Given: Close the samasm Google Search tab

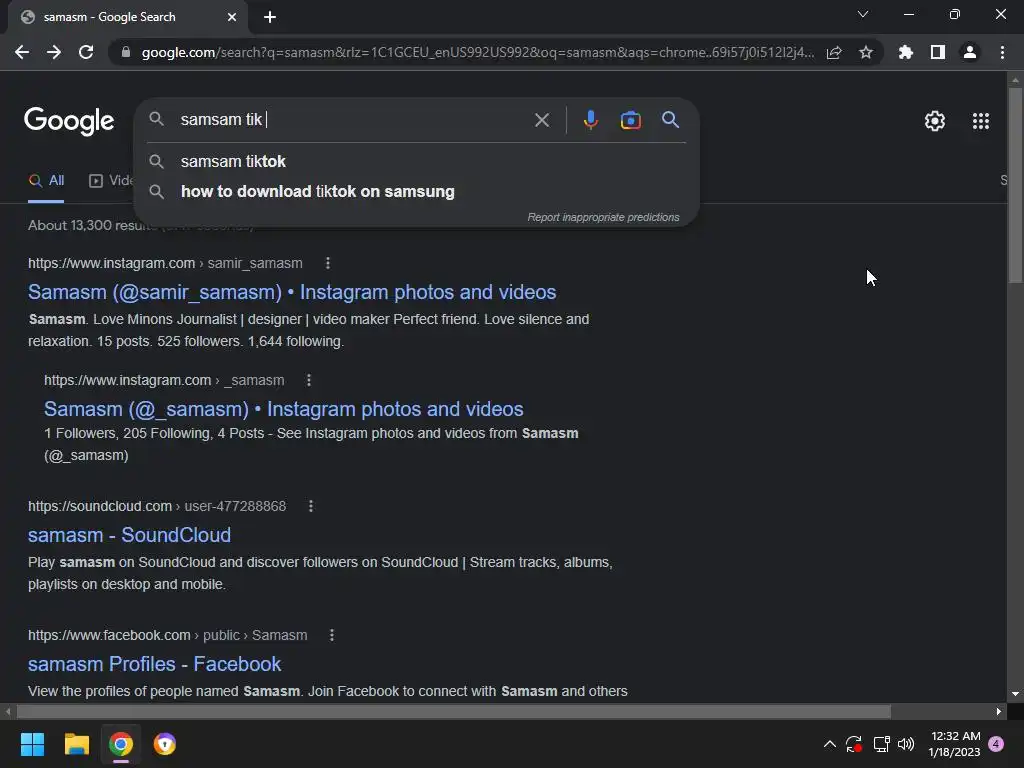Looking at the screenshot, I should 232,17.
